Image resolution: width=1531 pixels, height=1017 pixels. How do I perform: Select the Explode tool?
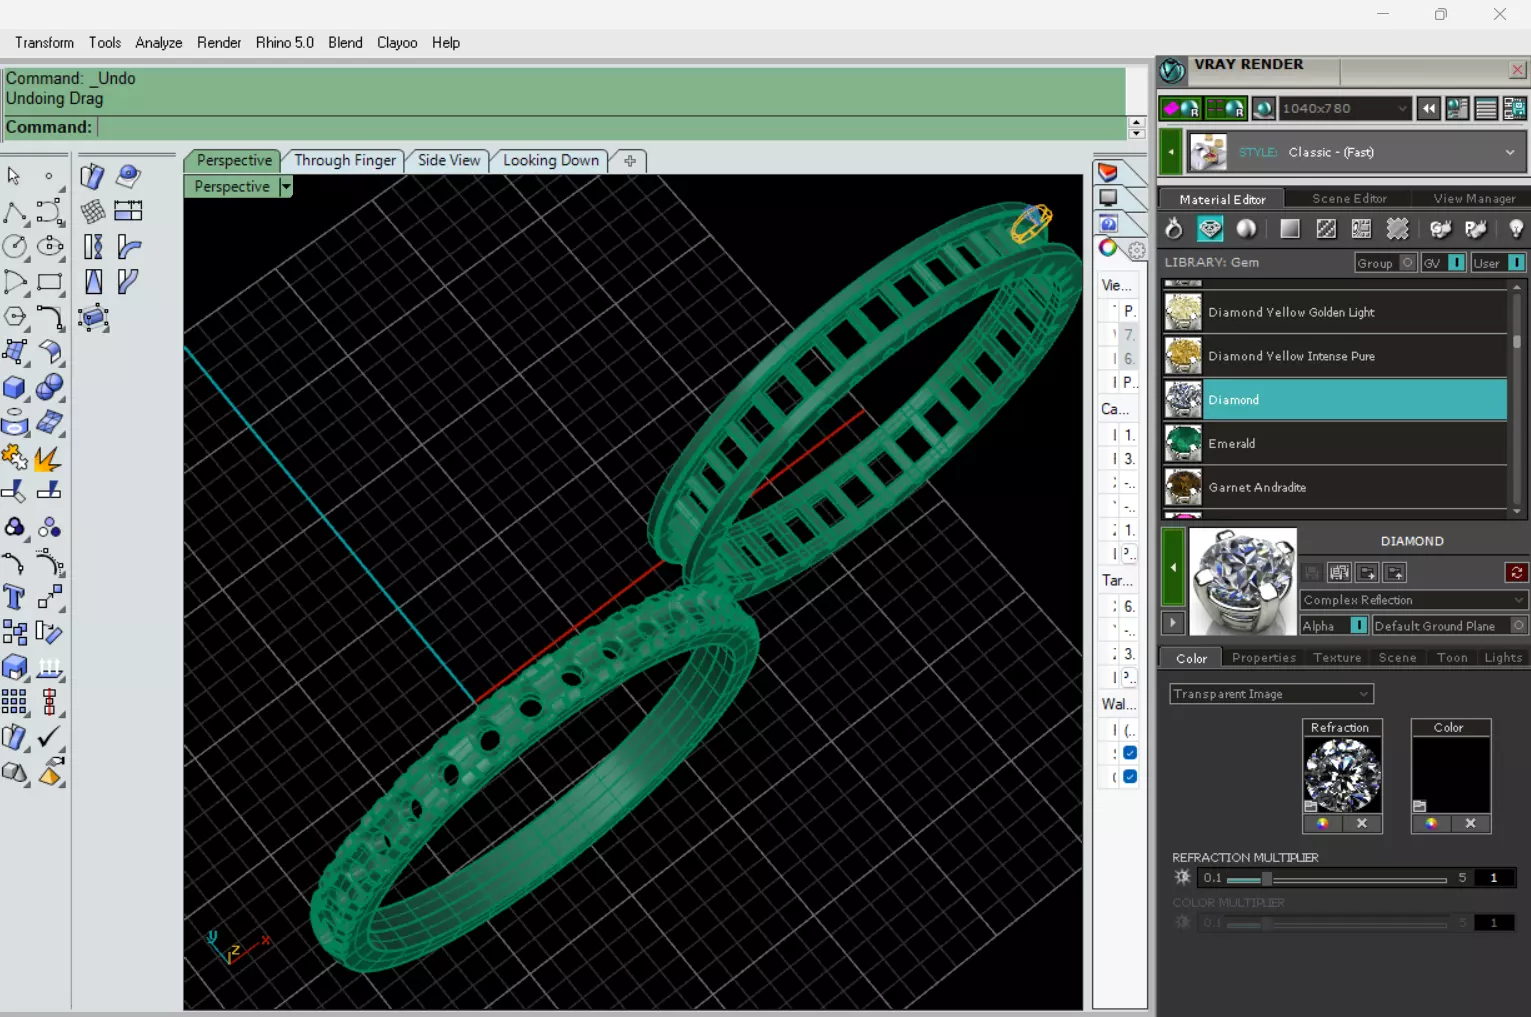click(47, 459)
